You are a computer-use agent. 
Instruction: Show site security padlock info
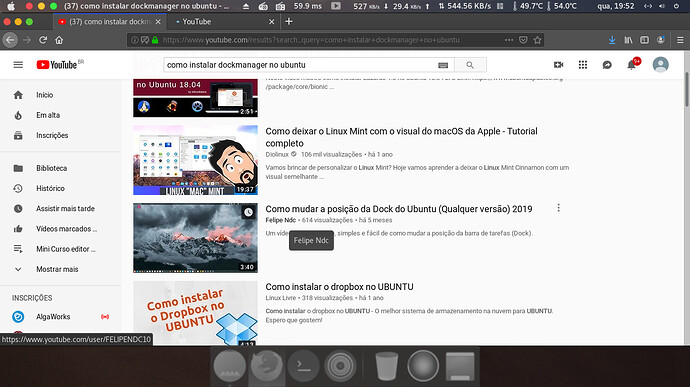point(155,40)
